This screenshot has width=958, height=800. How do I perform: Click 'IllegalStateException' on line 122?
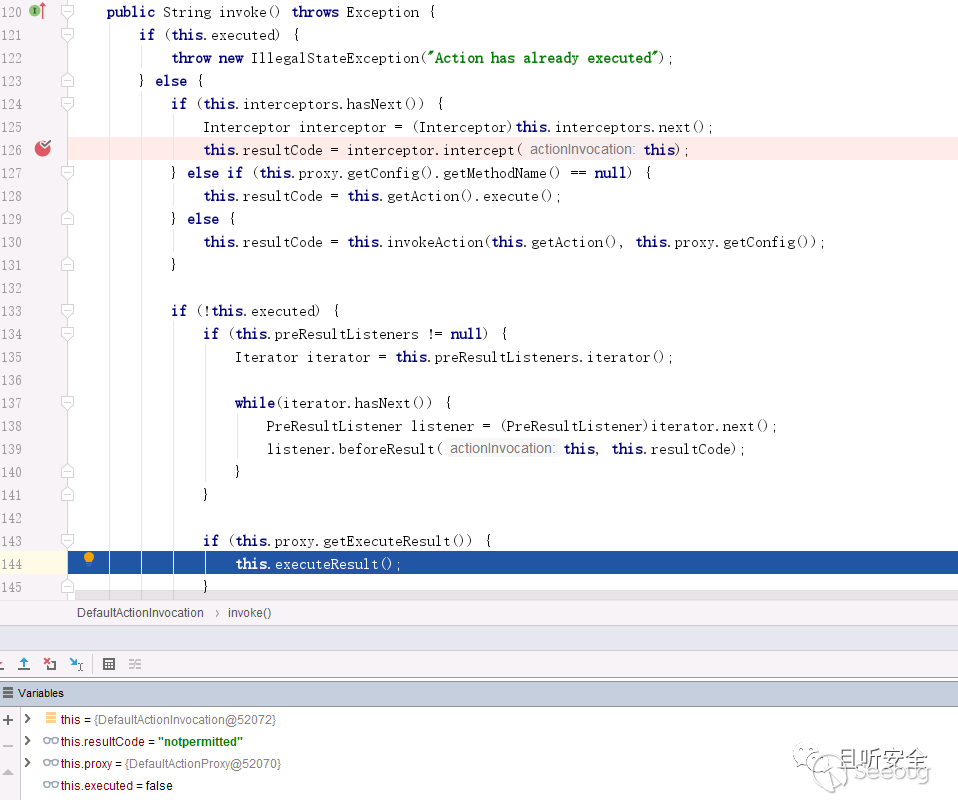pyautogui.click(x=335, y=58)
